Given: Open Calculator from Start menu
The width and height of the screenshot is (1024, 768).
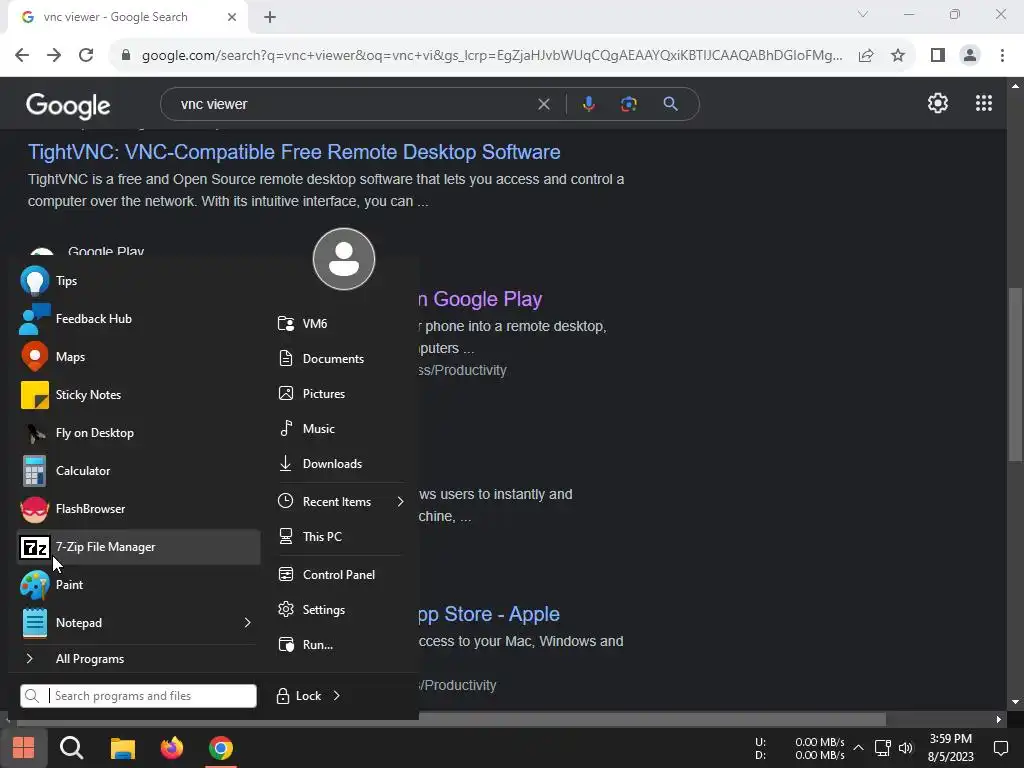Looking at the screenshot, I should click(138, 470).
